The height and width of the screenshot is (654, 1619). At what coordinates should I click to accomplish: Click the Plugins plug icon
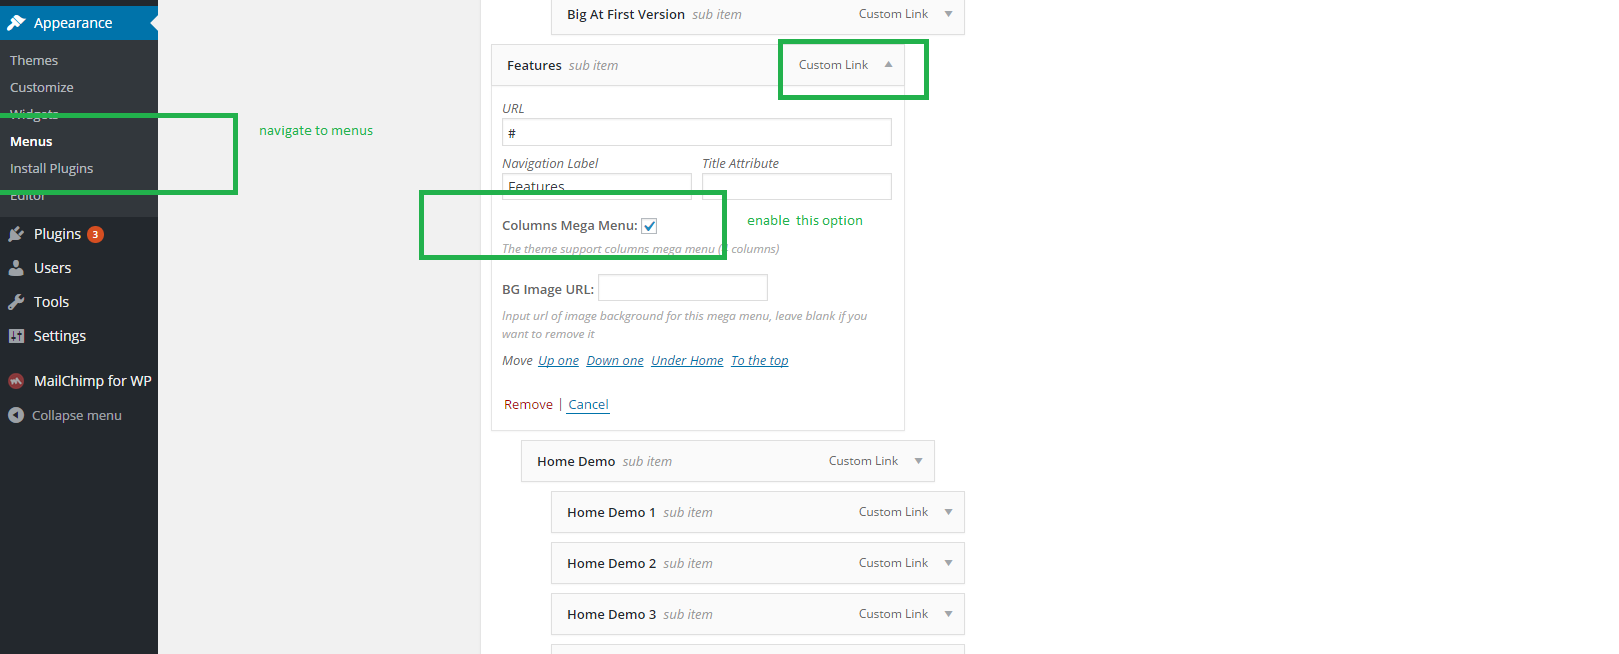click(16, 234)
